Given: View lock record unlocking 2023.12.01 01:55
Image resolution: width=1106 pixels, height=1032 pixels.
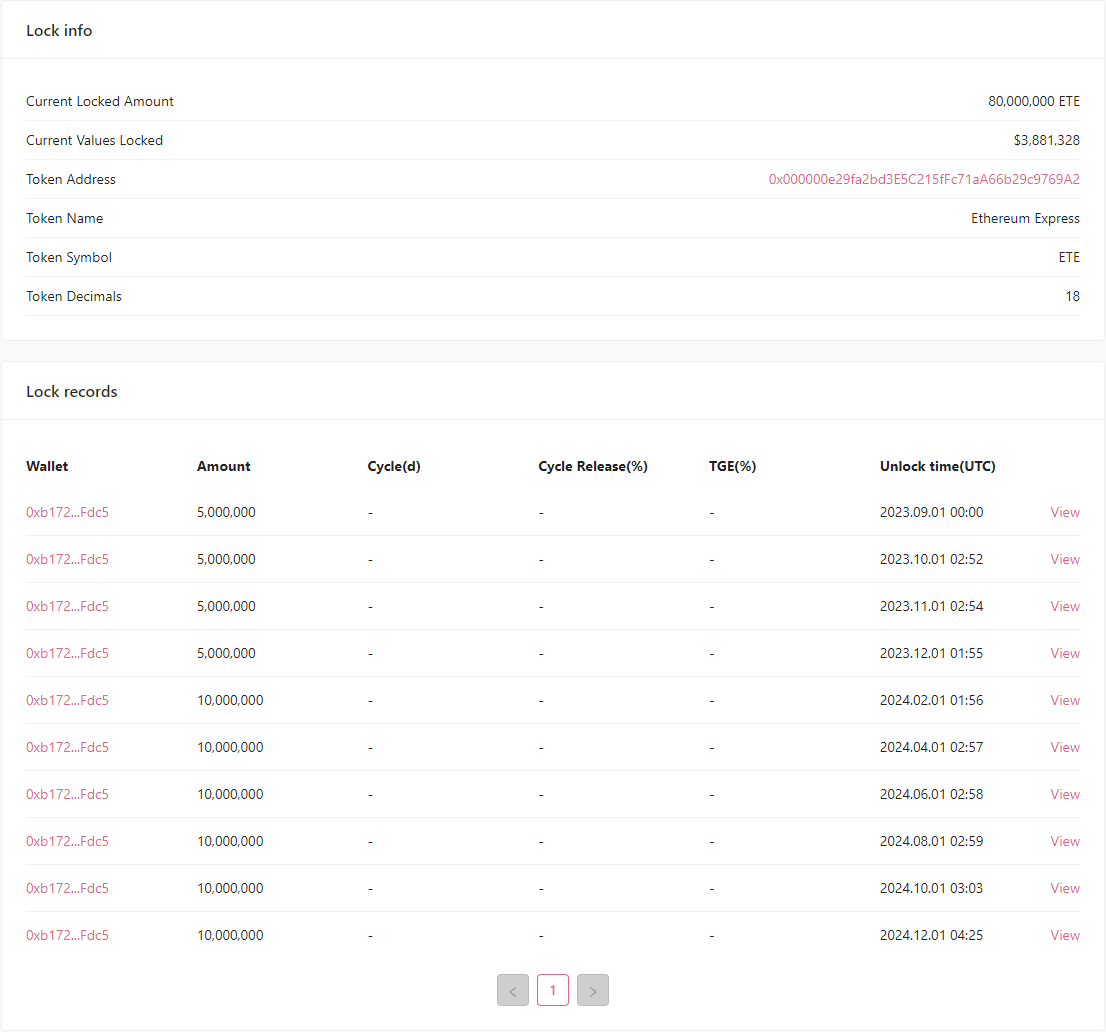Looking at the screenshot, I should click(x=1065, y=653).
